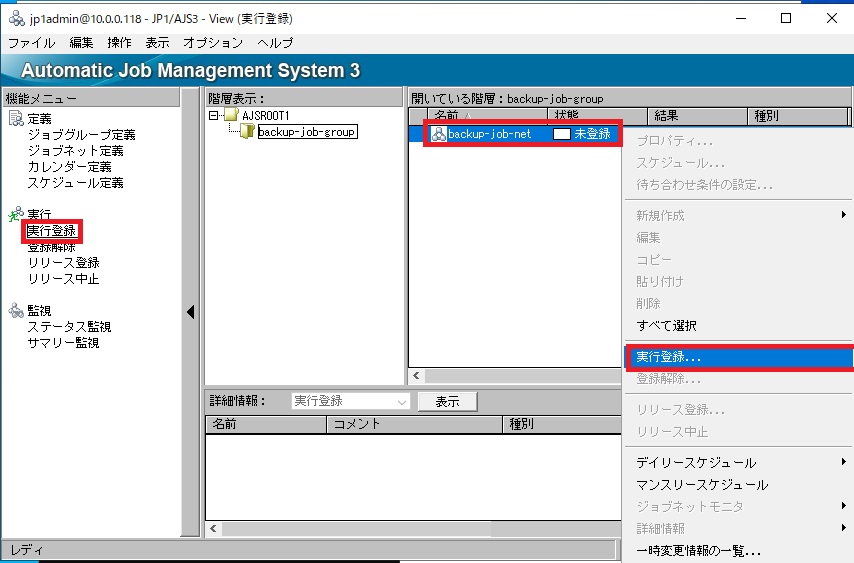Screen dimensions: 854x563
Task: Open the ファイル menu
Action: click(x=32, y=42)
